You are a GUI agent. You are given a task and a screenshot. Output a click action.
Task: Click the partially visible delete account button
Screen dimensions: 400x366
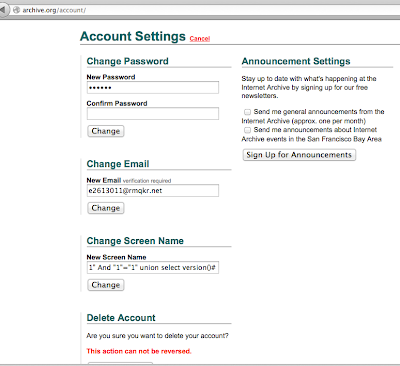click(x=120, y=363)
